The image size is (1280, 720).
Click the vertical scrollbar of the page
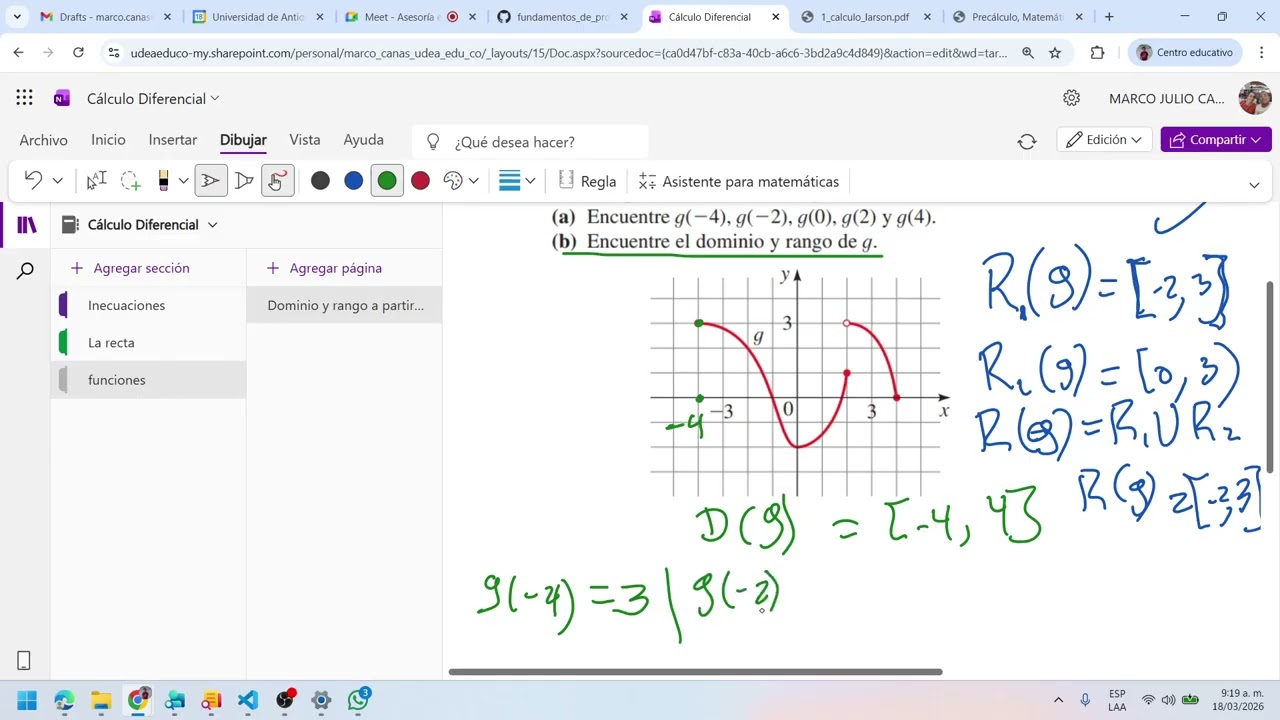[x=1271, y=376]
